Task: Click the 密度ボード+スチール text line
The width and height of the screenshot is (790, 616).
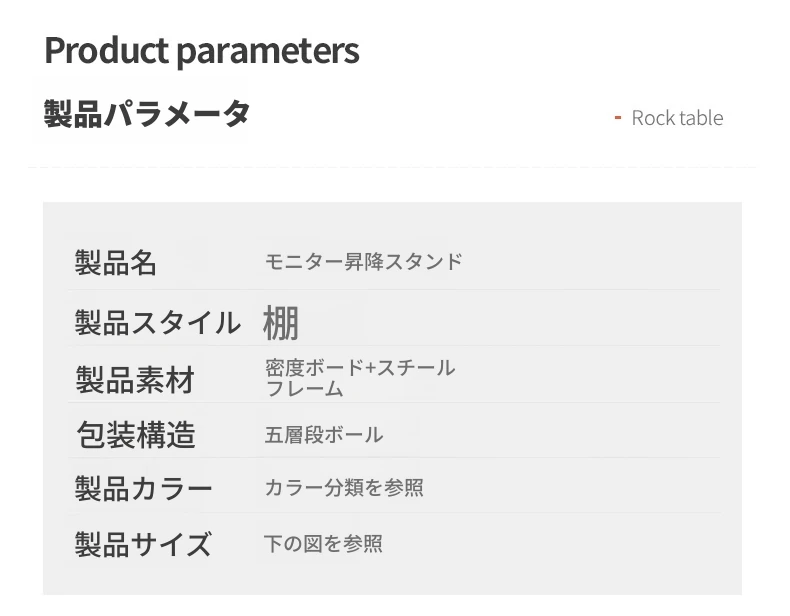Action: (x=360, y=368)
